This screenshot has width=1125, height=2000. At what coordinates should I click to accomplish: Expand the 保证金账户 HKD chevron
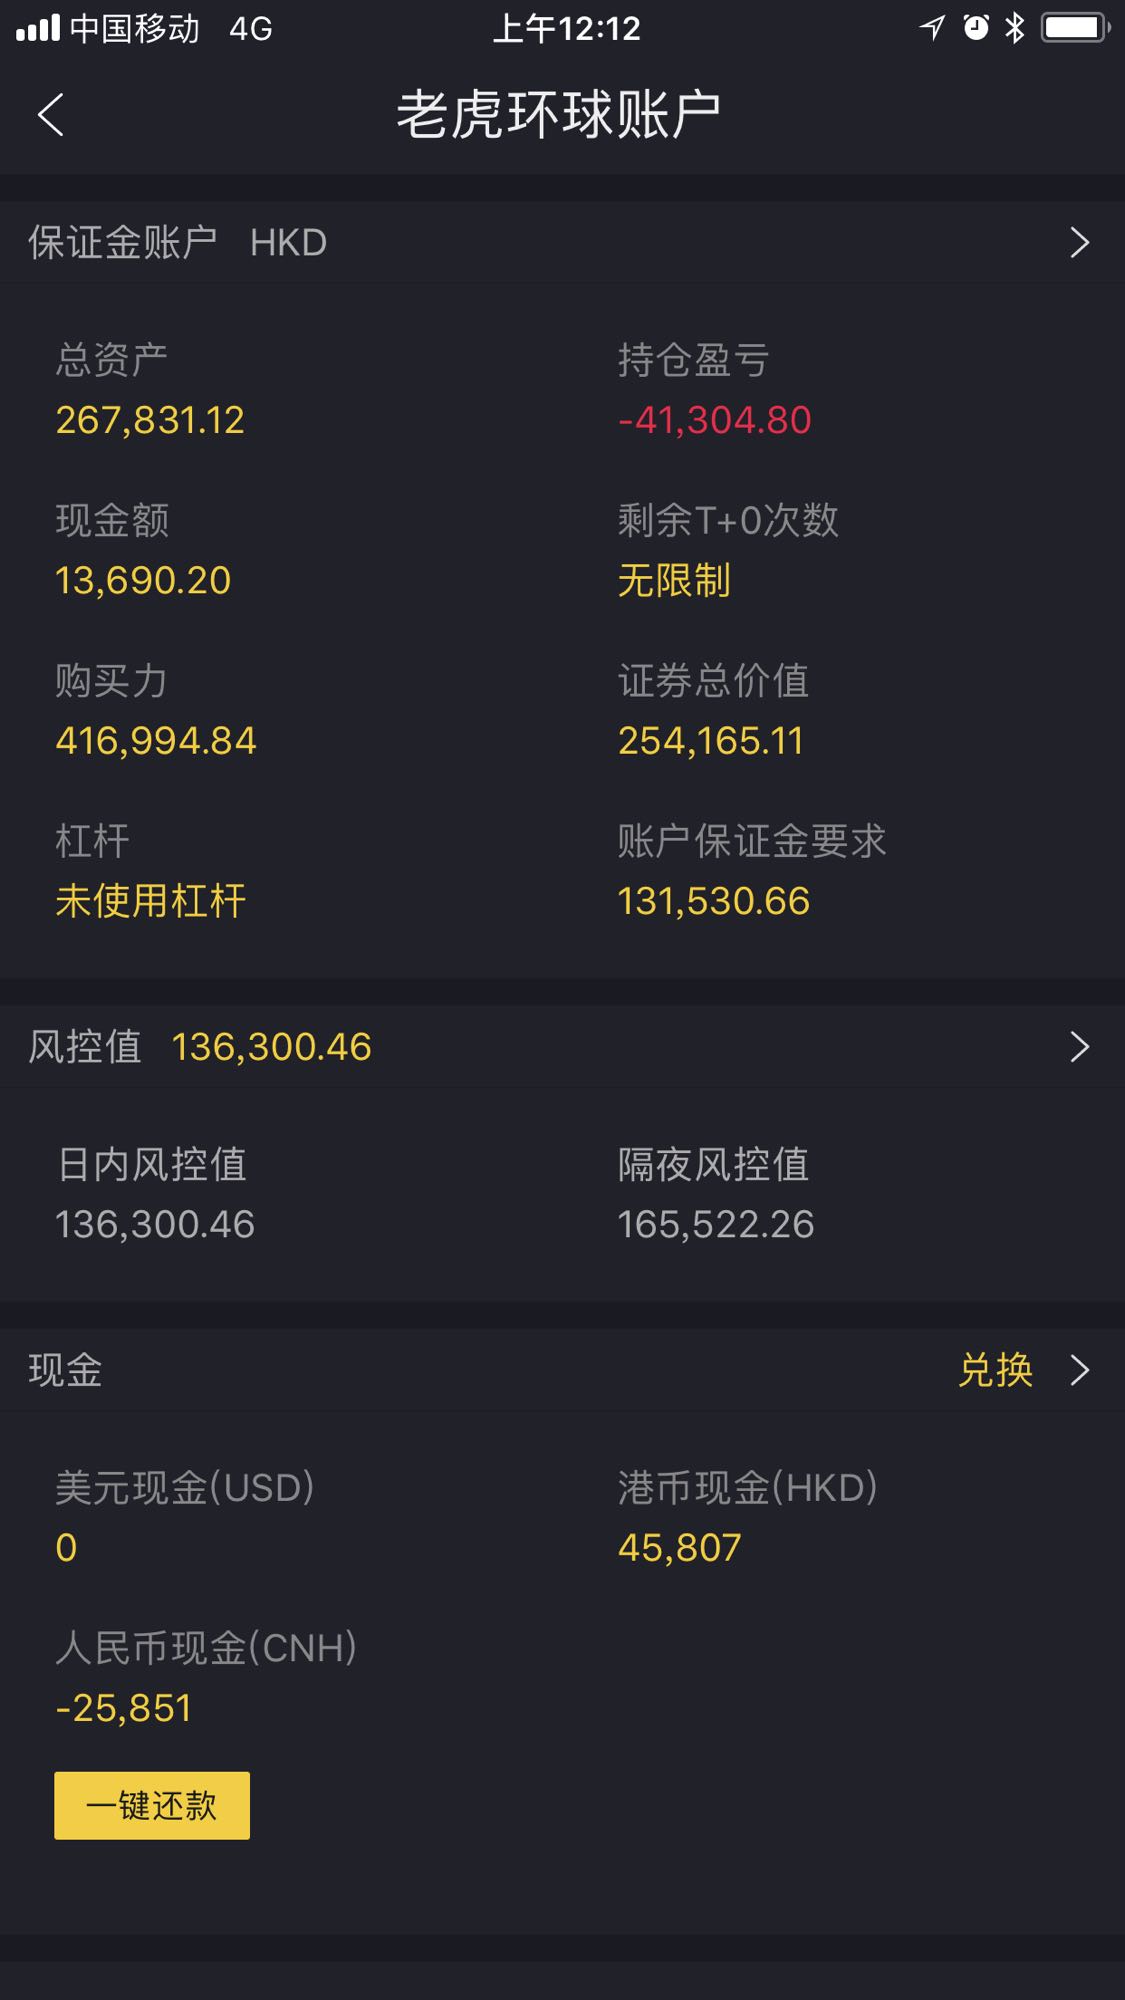click(1079, 243)
